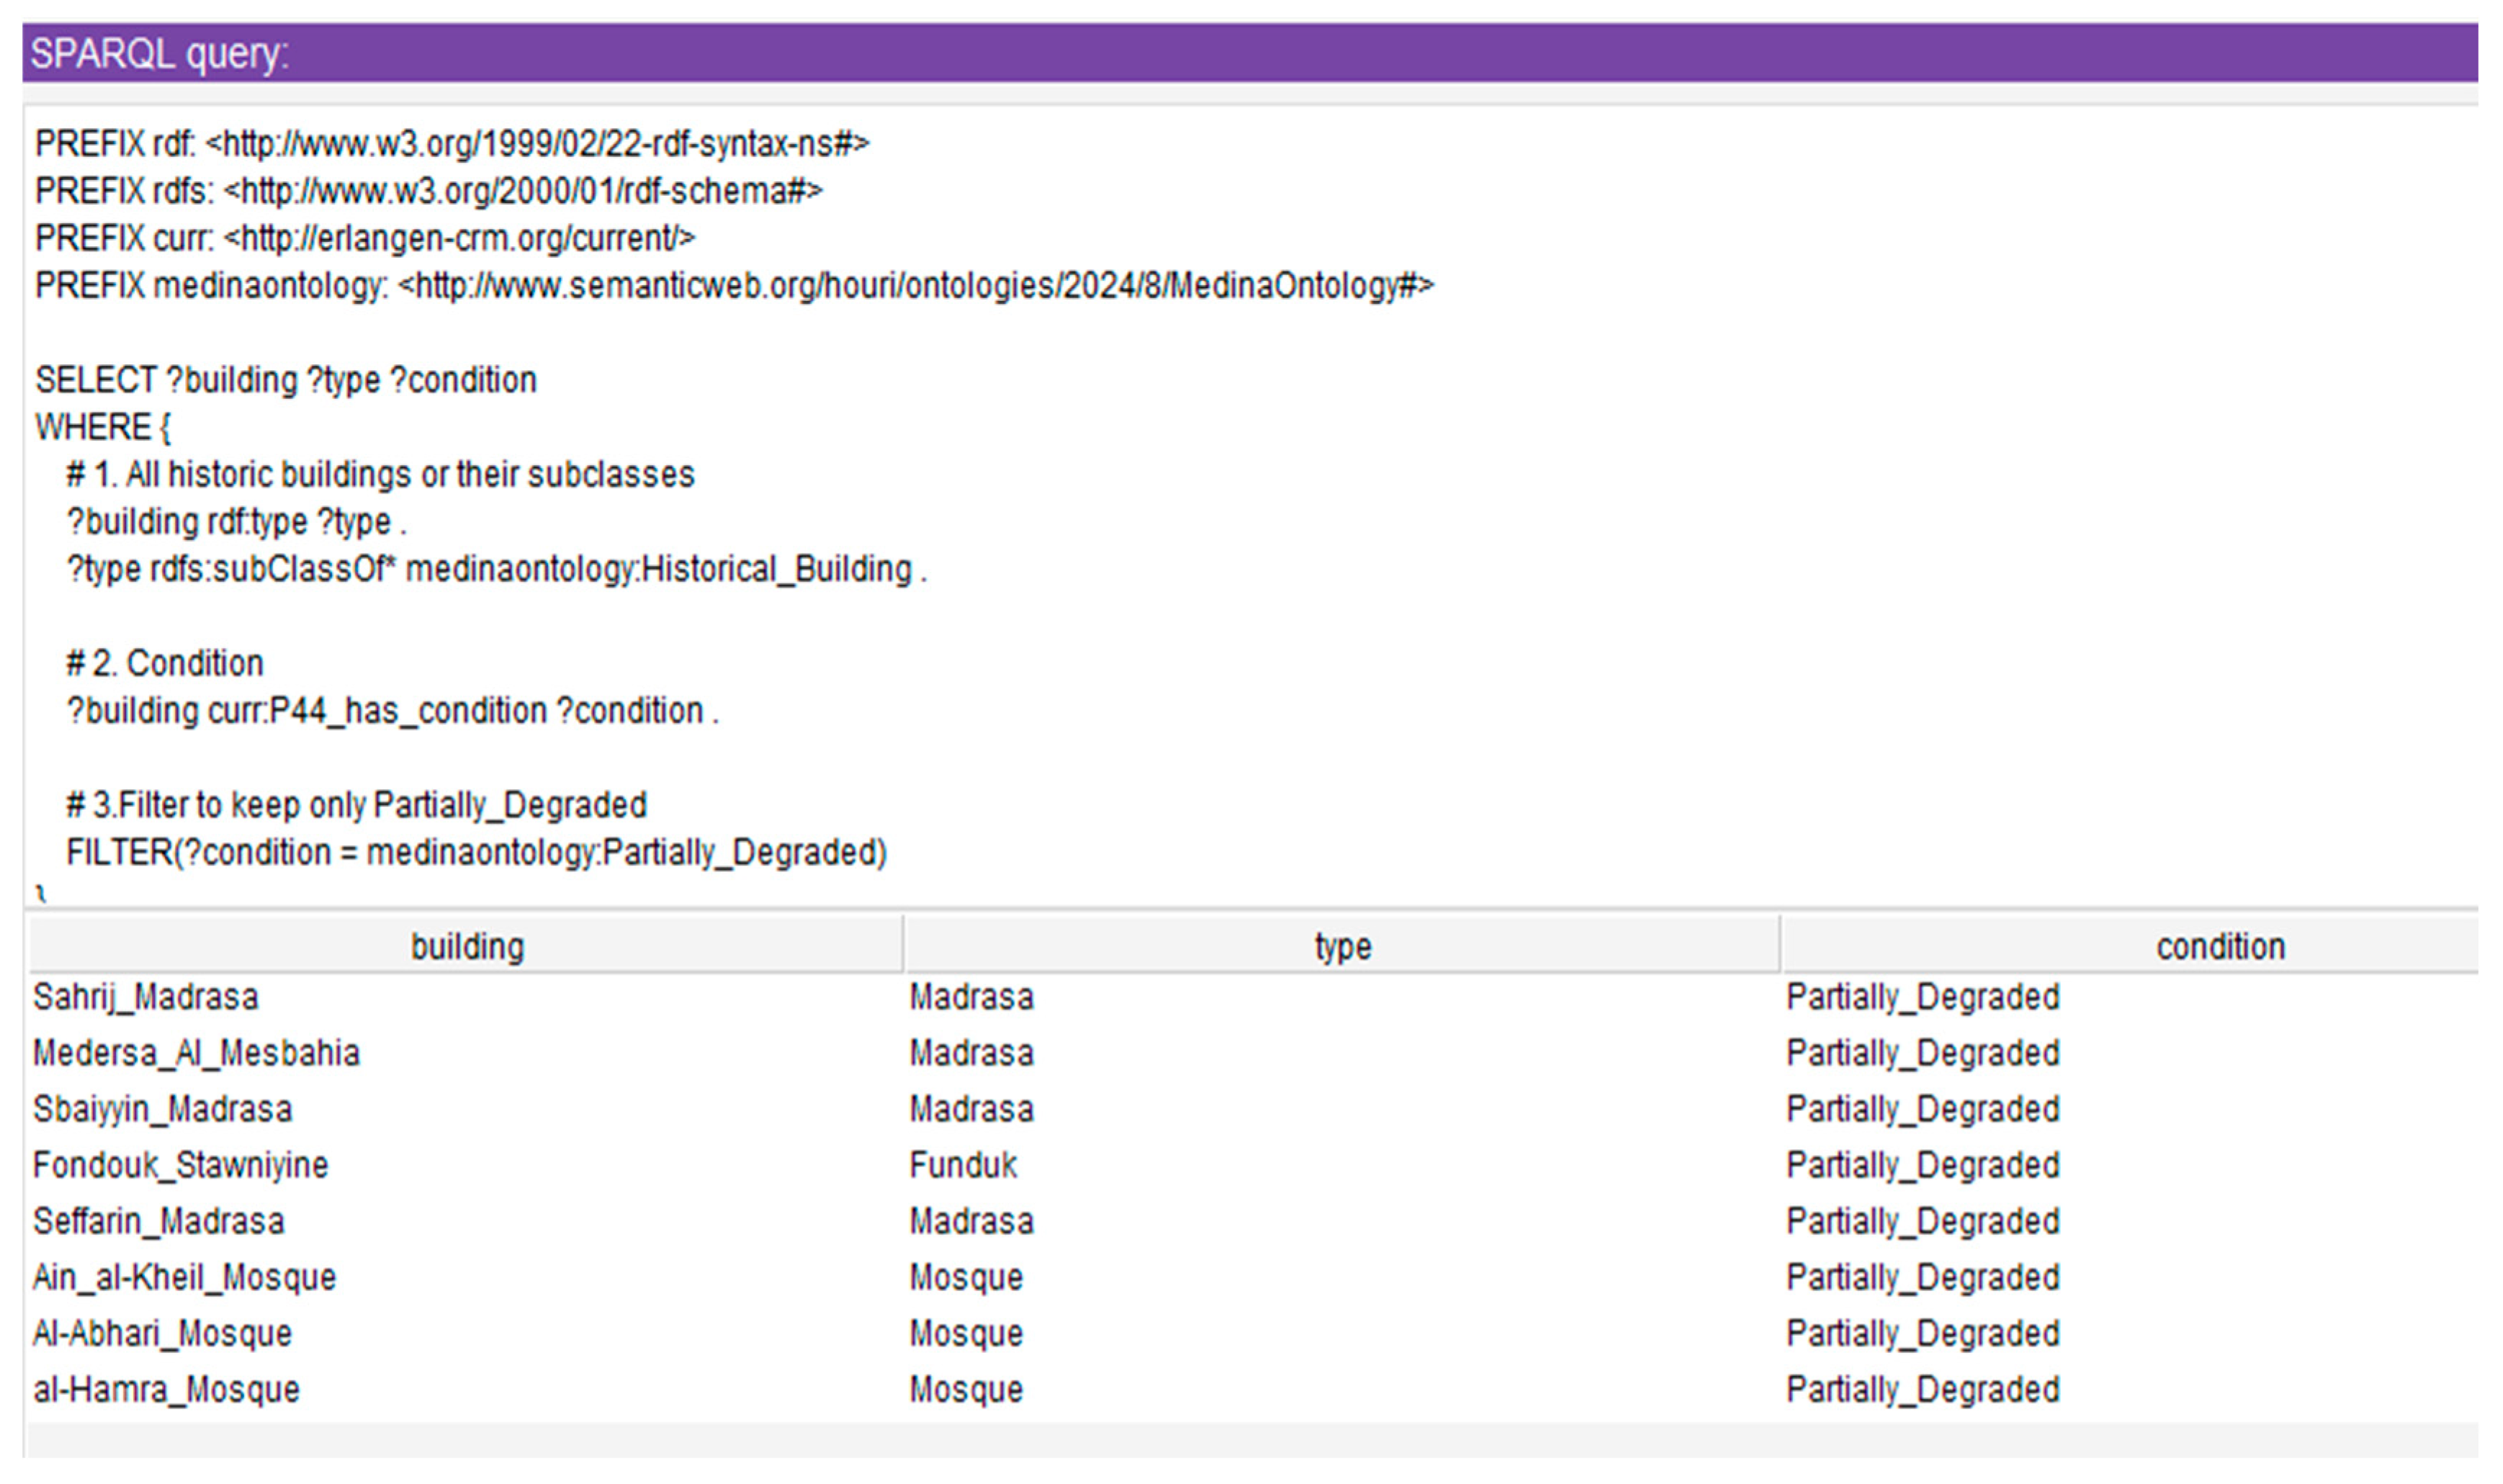This screenshot has width=2503, height=1484.
Task: Click the Fondouk_Stawniyine building entry
Action: [180, 1165]
